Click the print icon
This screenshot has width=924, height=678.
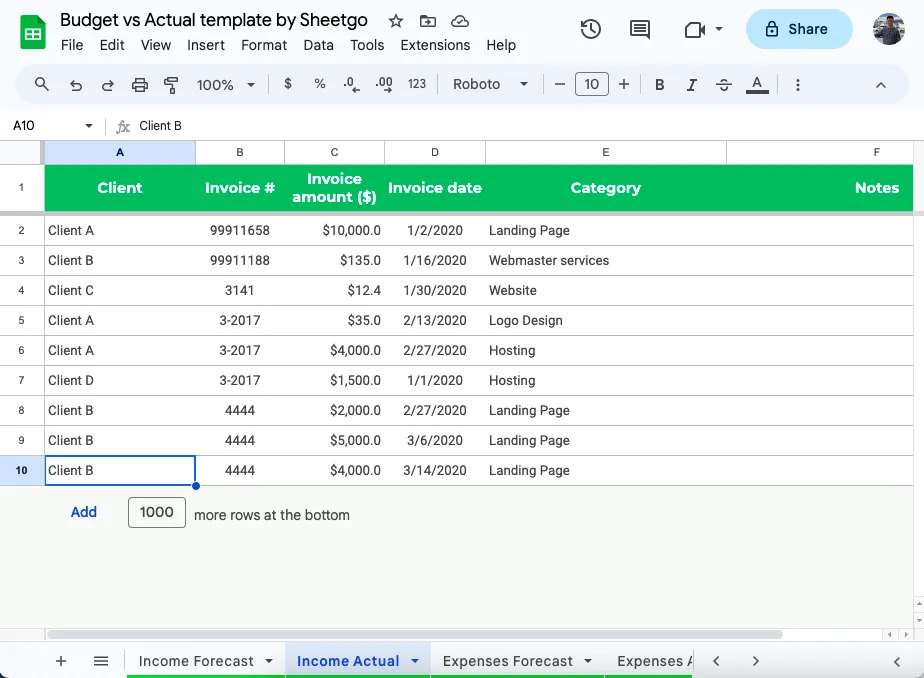pos(140,85)
